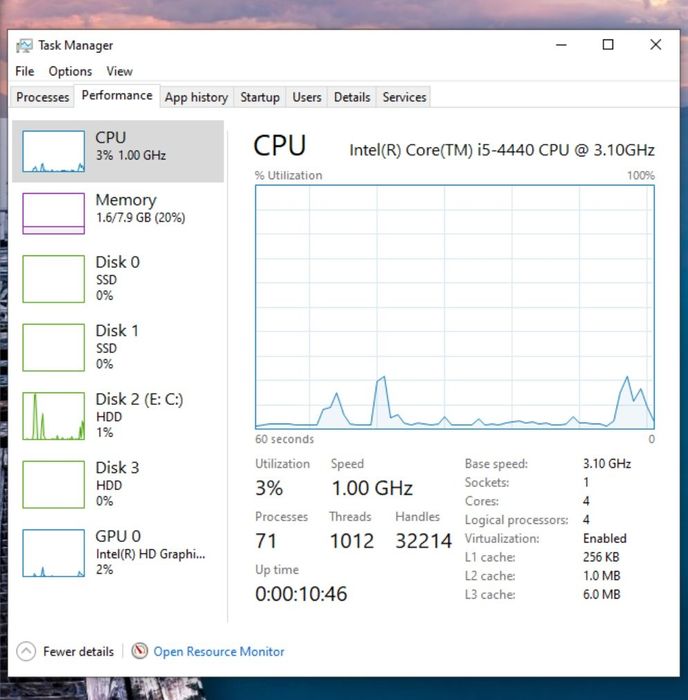Switch to the Startup tab
Screen dimensions: 688x700
click(260, 97)
